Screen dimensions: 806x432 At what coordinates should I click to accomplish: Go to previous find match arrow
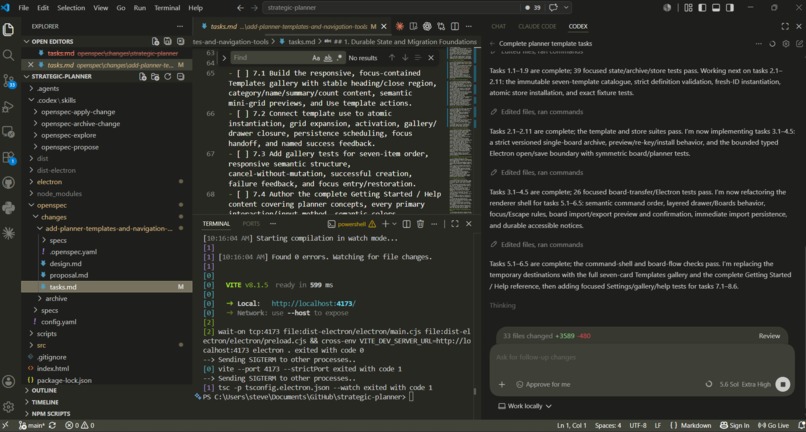tap(392, 58)
